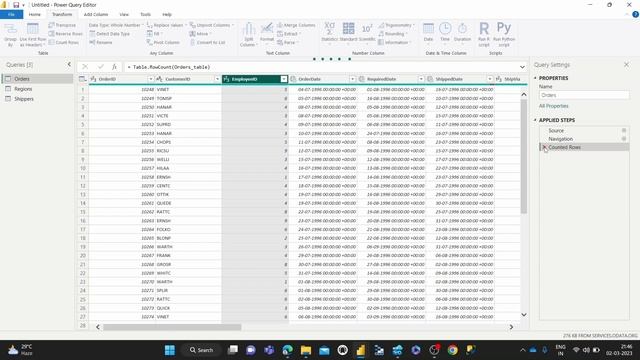Open the Extract dropdown
Screen dimensions: 640x360
click(x=289, y=33)
